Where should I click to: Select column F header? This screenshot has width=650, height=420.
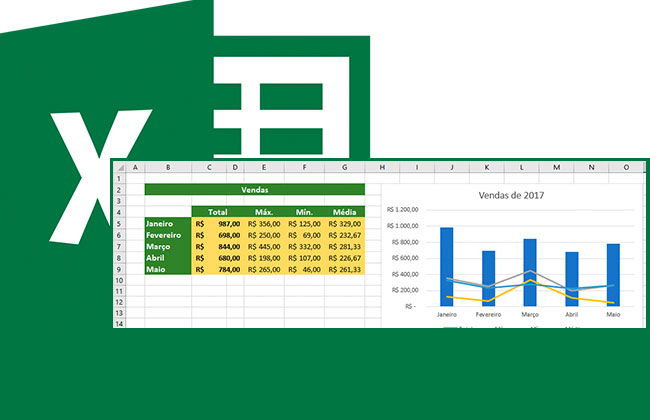(304, 168)
